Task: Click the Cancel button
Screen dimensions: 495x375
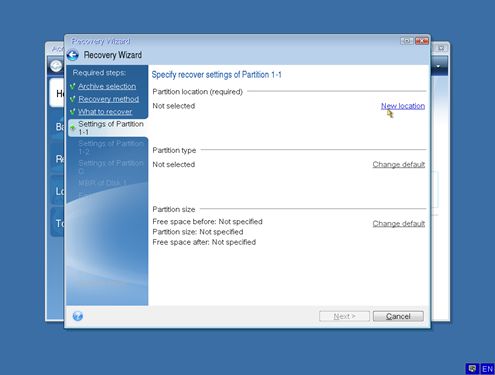Action: (x=398, y=316)
